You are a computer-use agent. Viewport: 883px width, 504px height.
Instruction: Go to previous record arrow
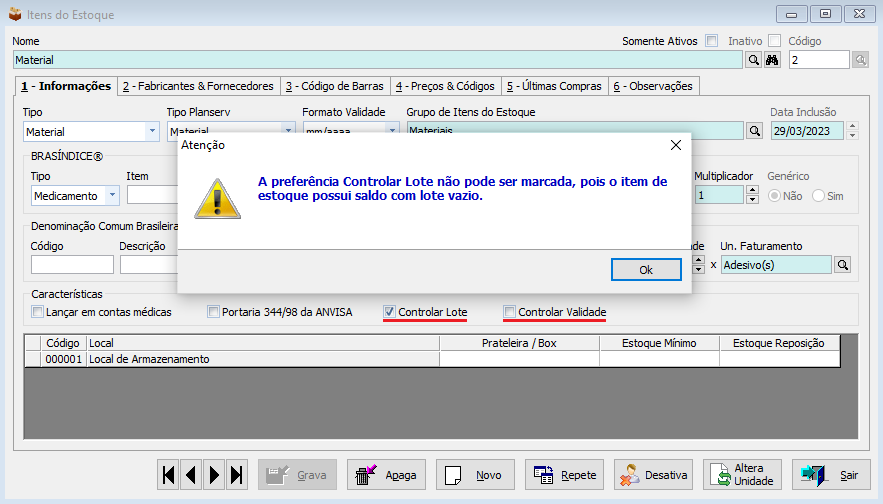point(191,475)
